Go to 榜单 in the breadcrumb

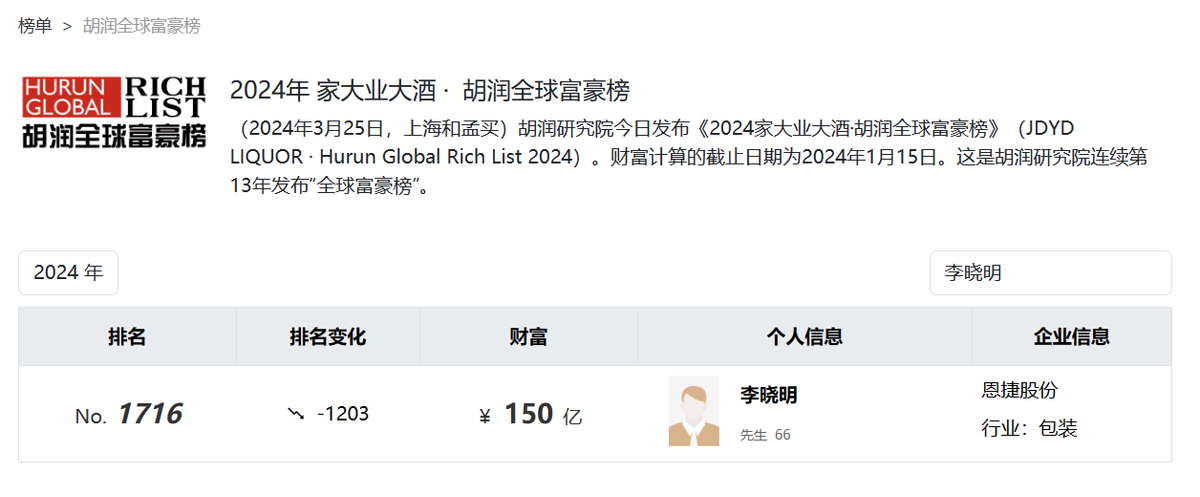pos(35,26)
